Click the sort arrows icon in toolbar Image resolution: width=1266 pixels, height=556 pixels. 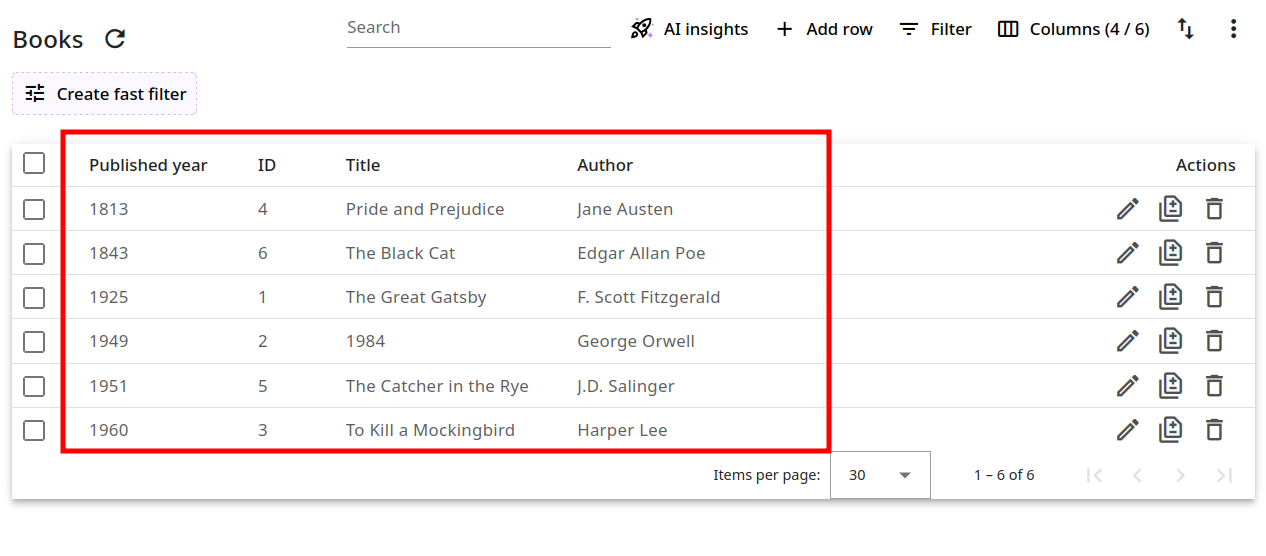tap(1185, 29)
